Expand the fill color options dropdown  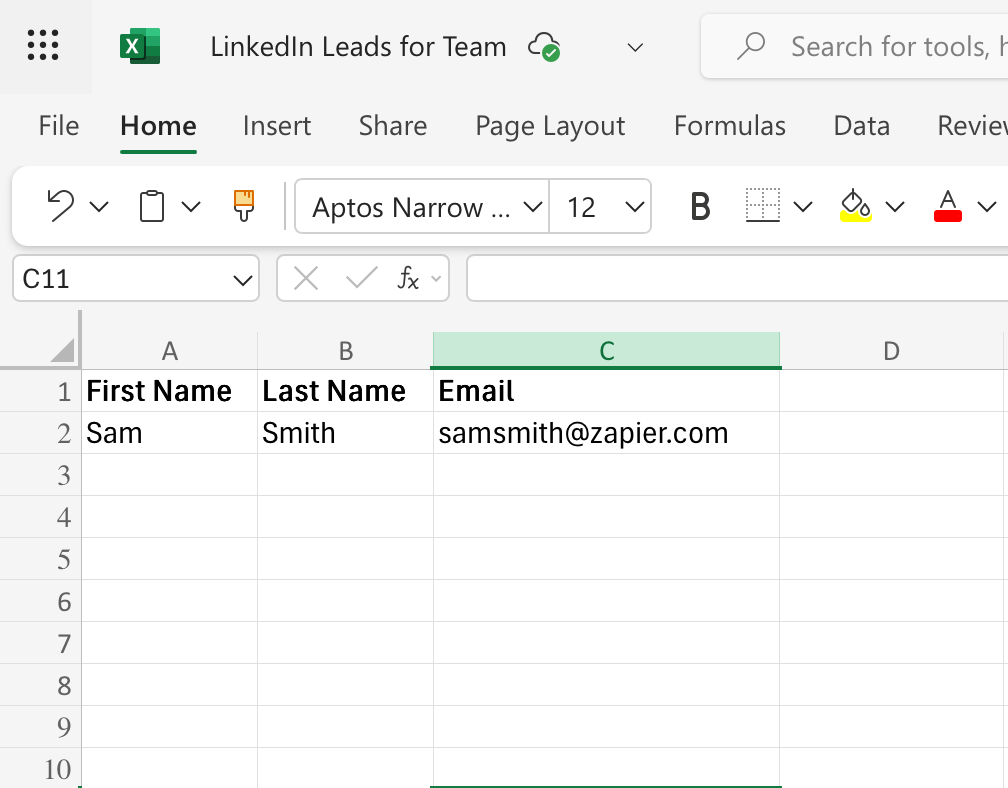tap(895, 207)
